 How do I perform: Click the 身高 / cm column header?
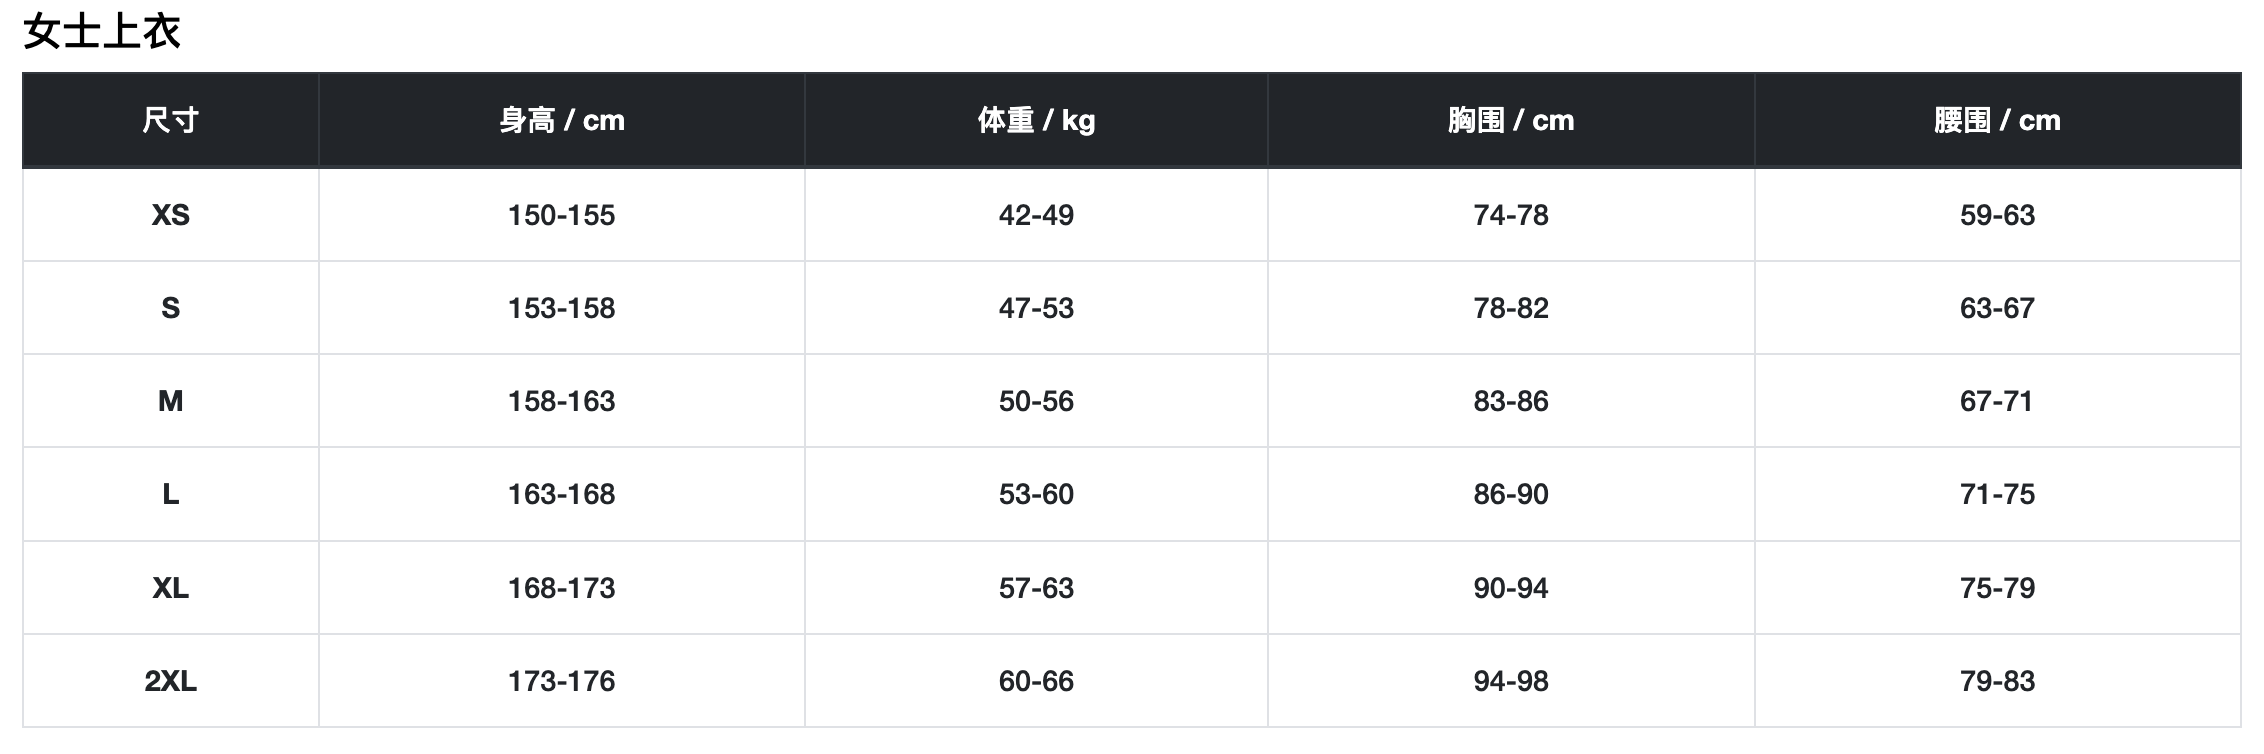tap(561, 120)
